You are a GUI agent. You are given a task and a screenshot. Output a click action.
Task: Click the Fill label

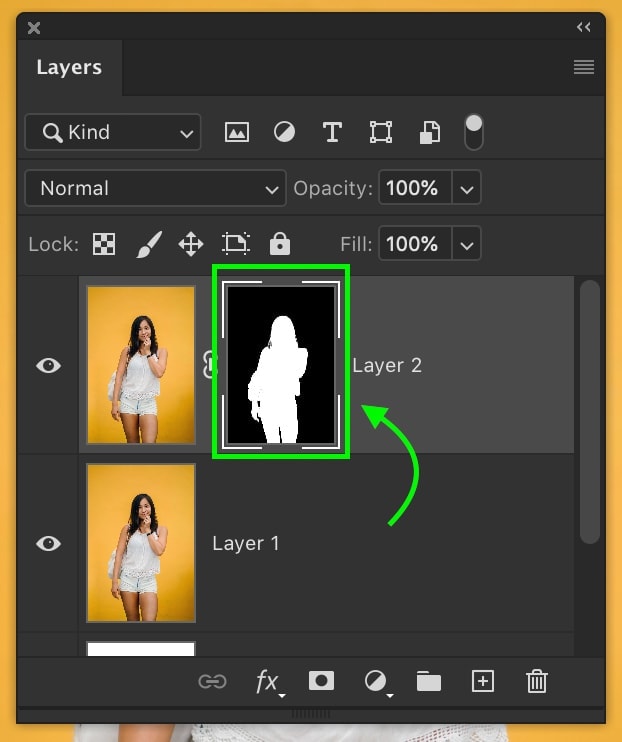click(356, 244)
